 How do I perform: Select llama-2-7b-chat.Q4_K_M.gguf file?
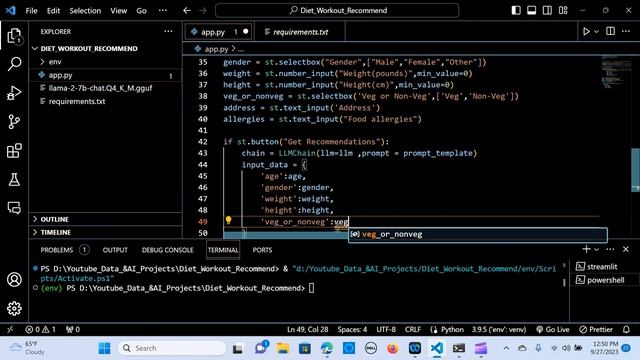pyautogui.click(x=100, y=88)
